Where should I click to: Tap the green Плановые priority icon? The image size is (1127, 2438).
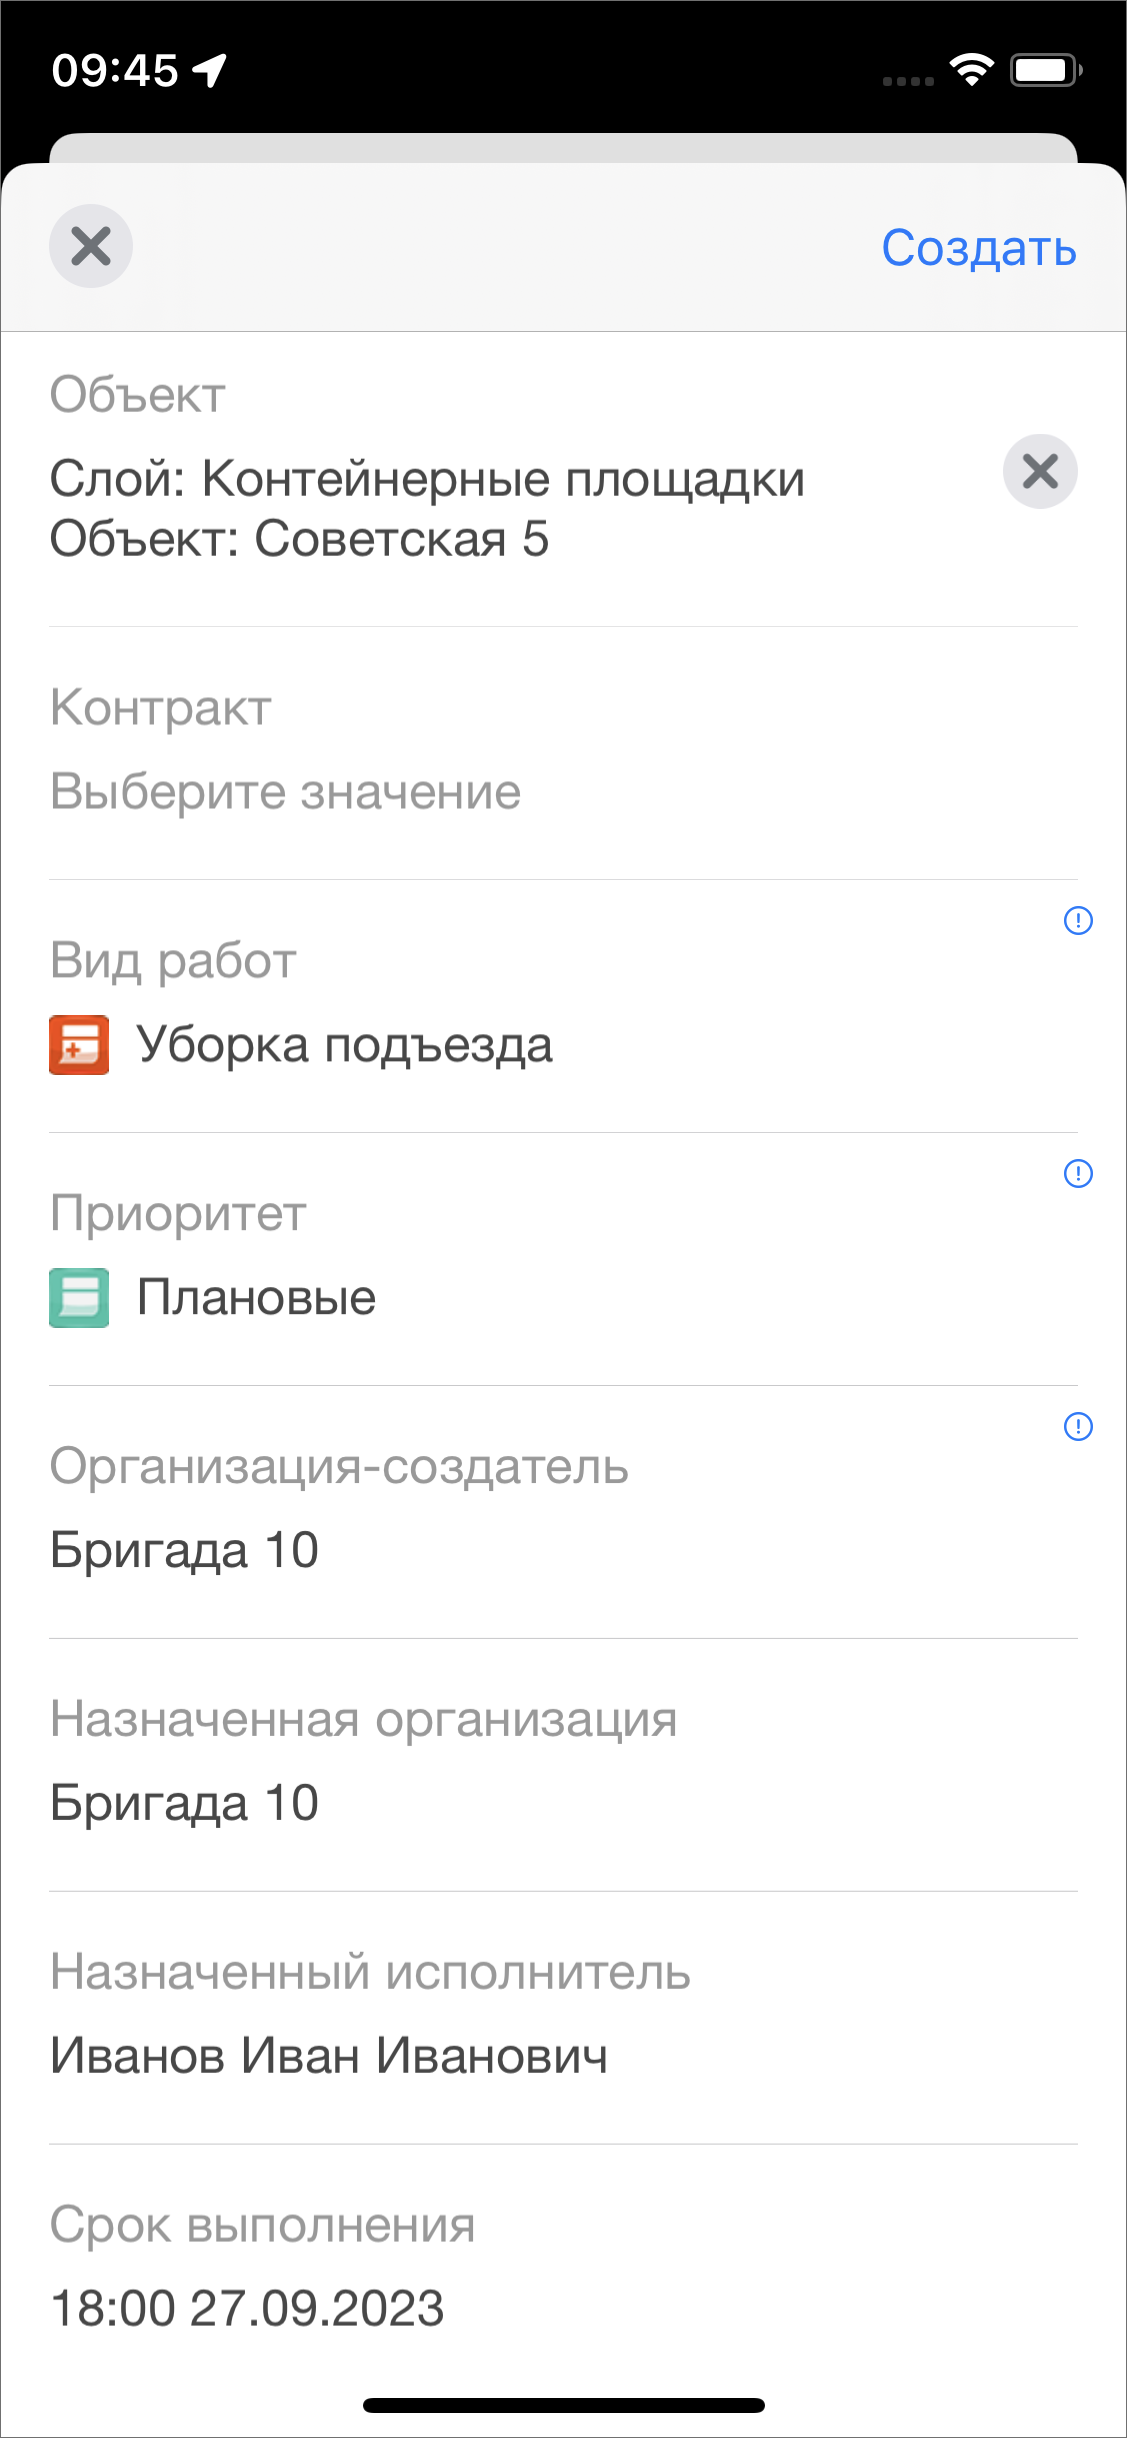79,1298
